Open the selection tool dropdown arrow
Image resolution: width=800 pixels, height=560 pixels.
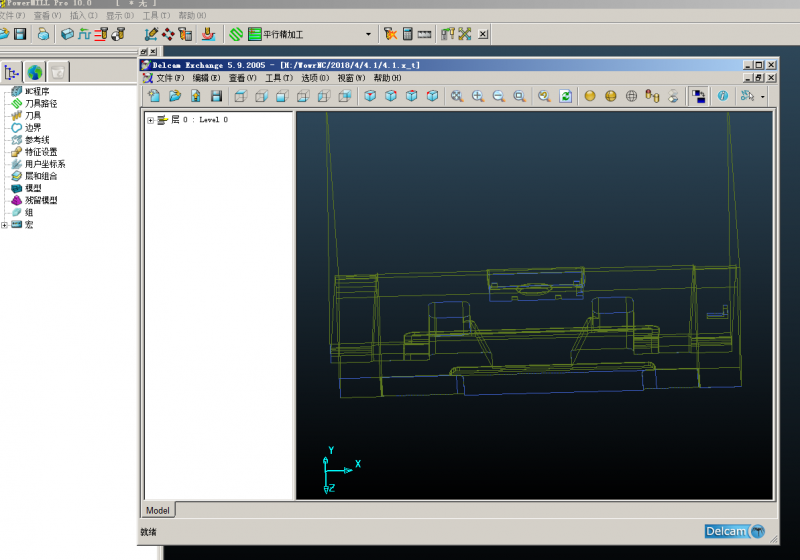click(x=763, y=96)
